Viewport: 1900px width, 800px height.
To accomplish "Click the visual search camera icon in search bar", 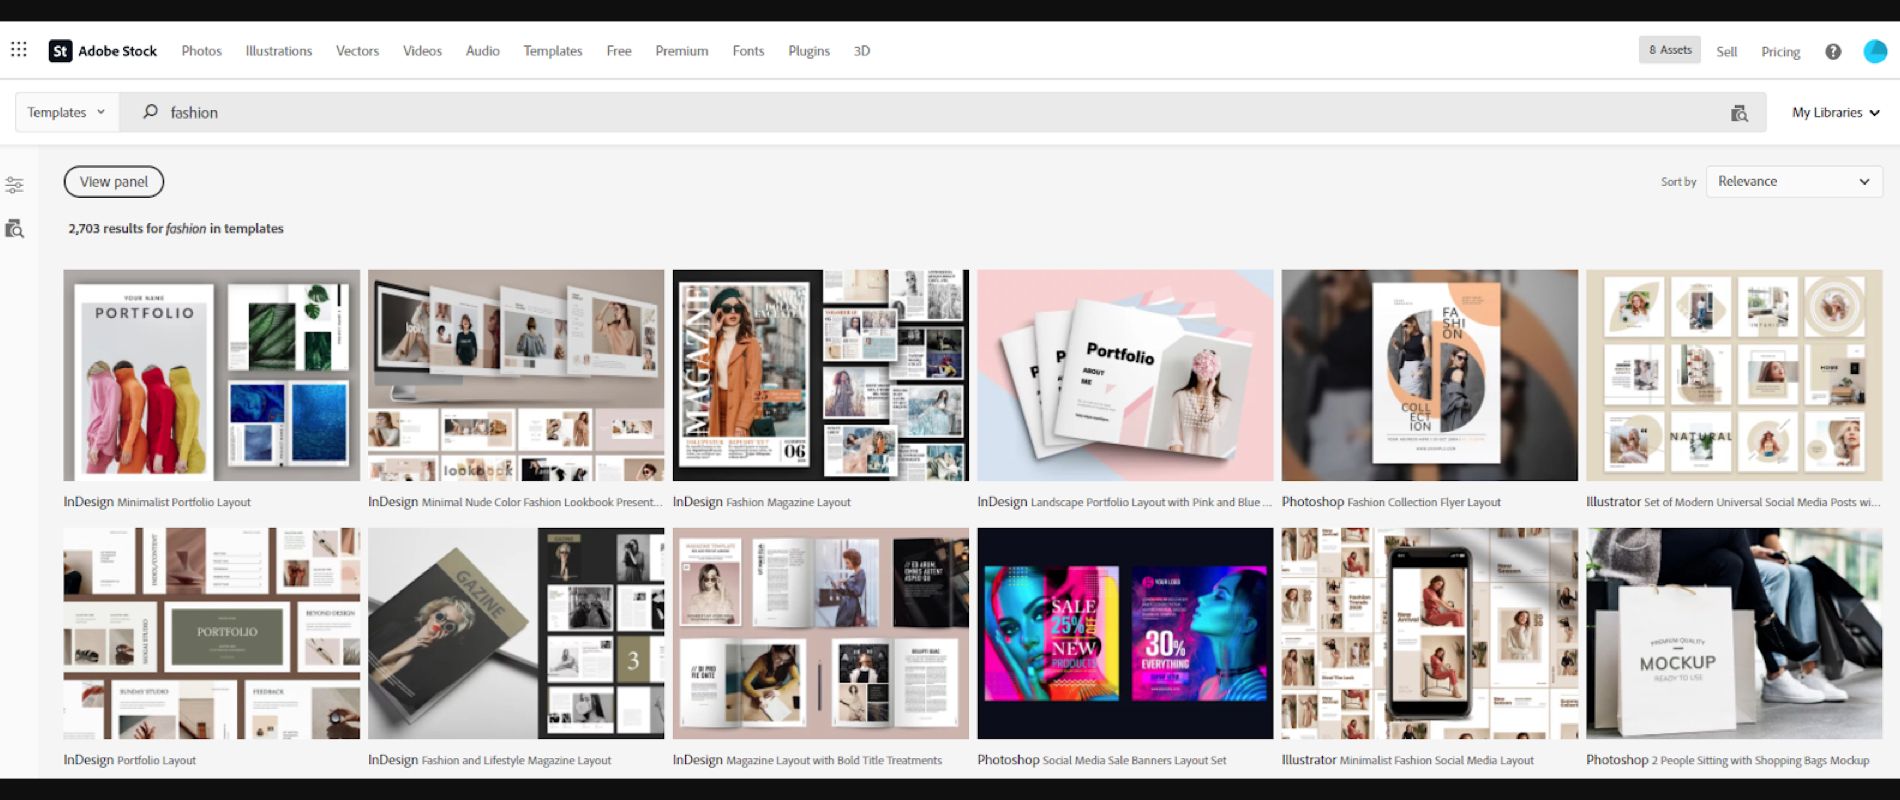I will [1739, 113].
